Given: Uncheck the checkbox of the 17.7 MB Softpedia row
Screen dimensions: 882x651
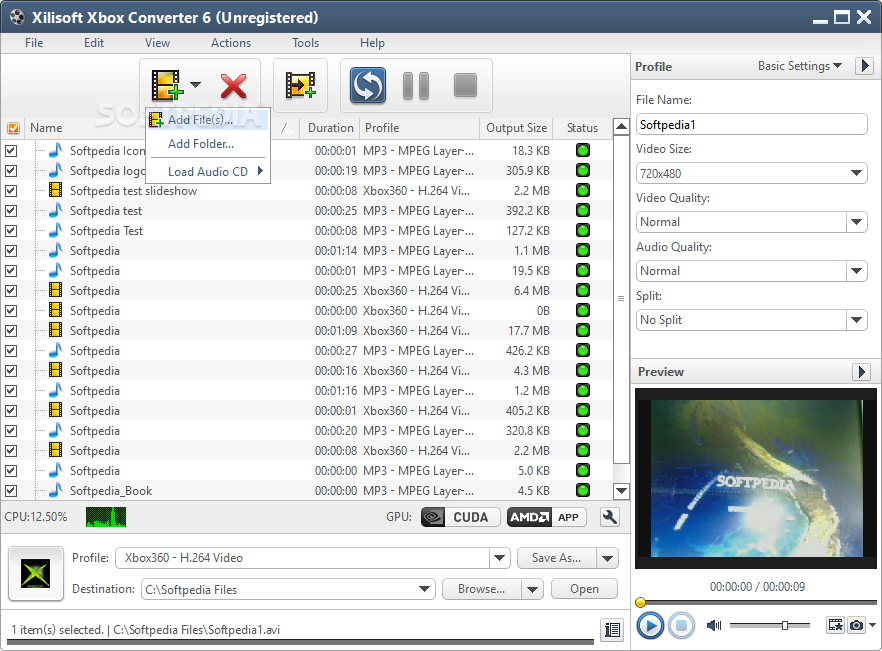Looking at the screenshot, I should (11, 331).
